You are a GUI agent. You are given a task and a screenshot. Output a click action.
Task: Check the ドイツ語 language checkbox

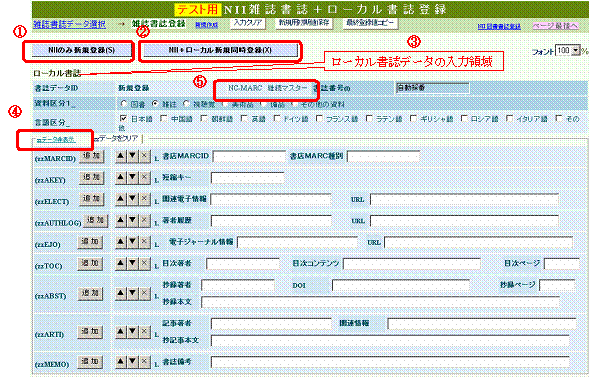pyautogui.click(x=276, y=119)
